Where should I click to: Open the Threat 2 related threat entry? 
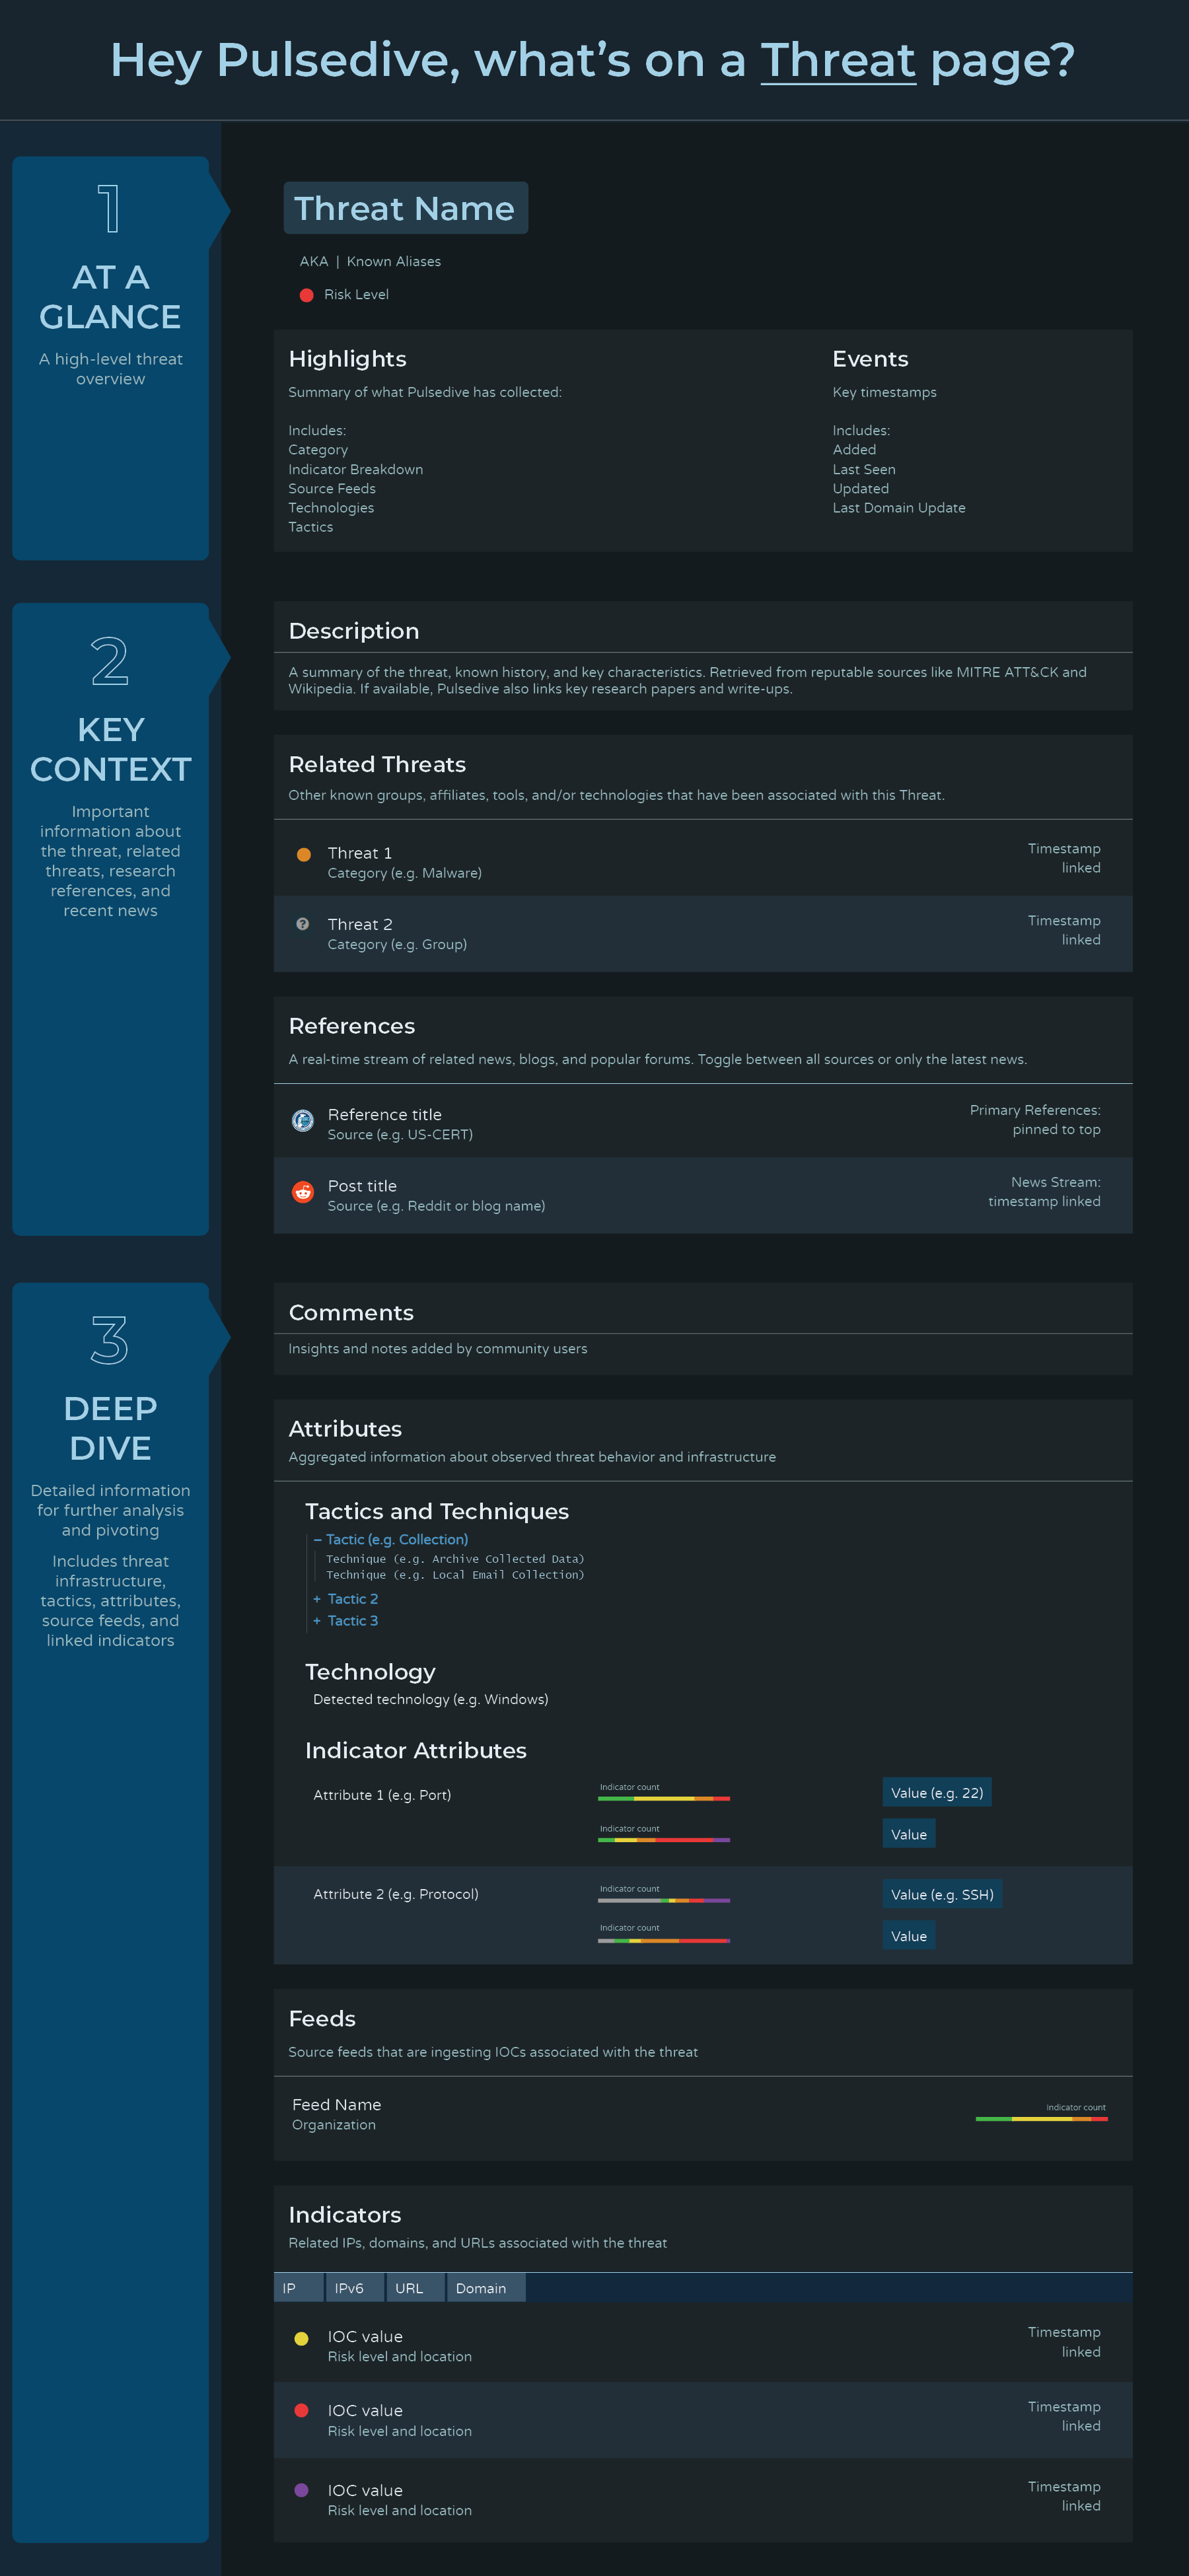click(703, 934)
